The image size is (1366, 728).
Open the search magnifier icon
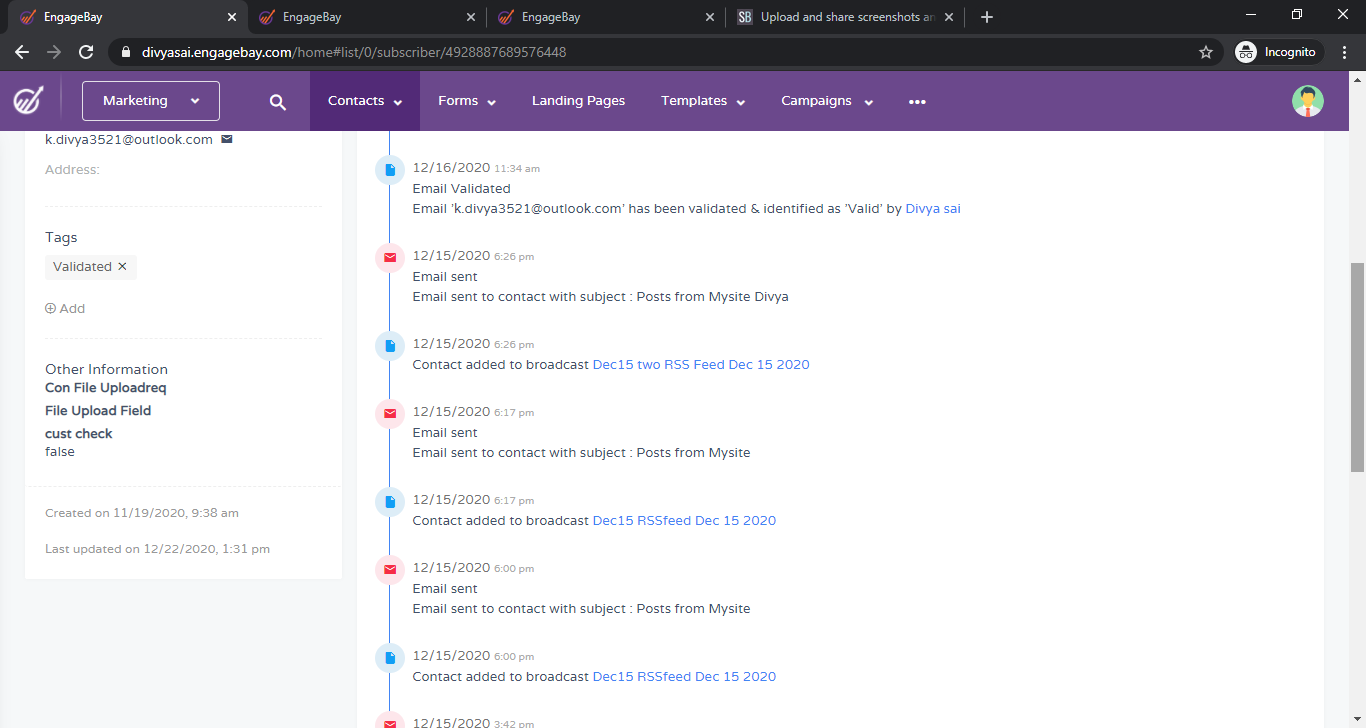click(278, 102)
